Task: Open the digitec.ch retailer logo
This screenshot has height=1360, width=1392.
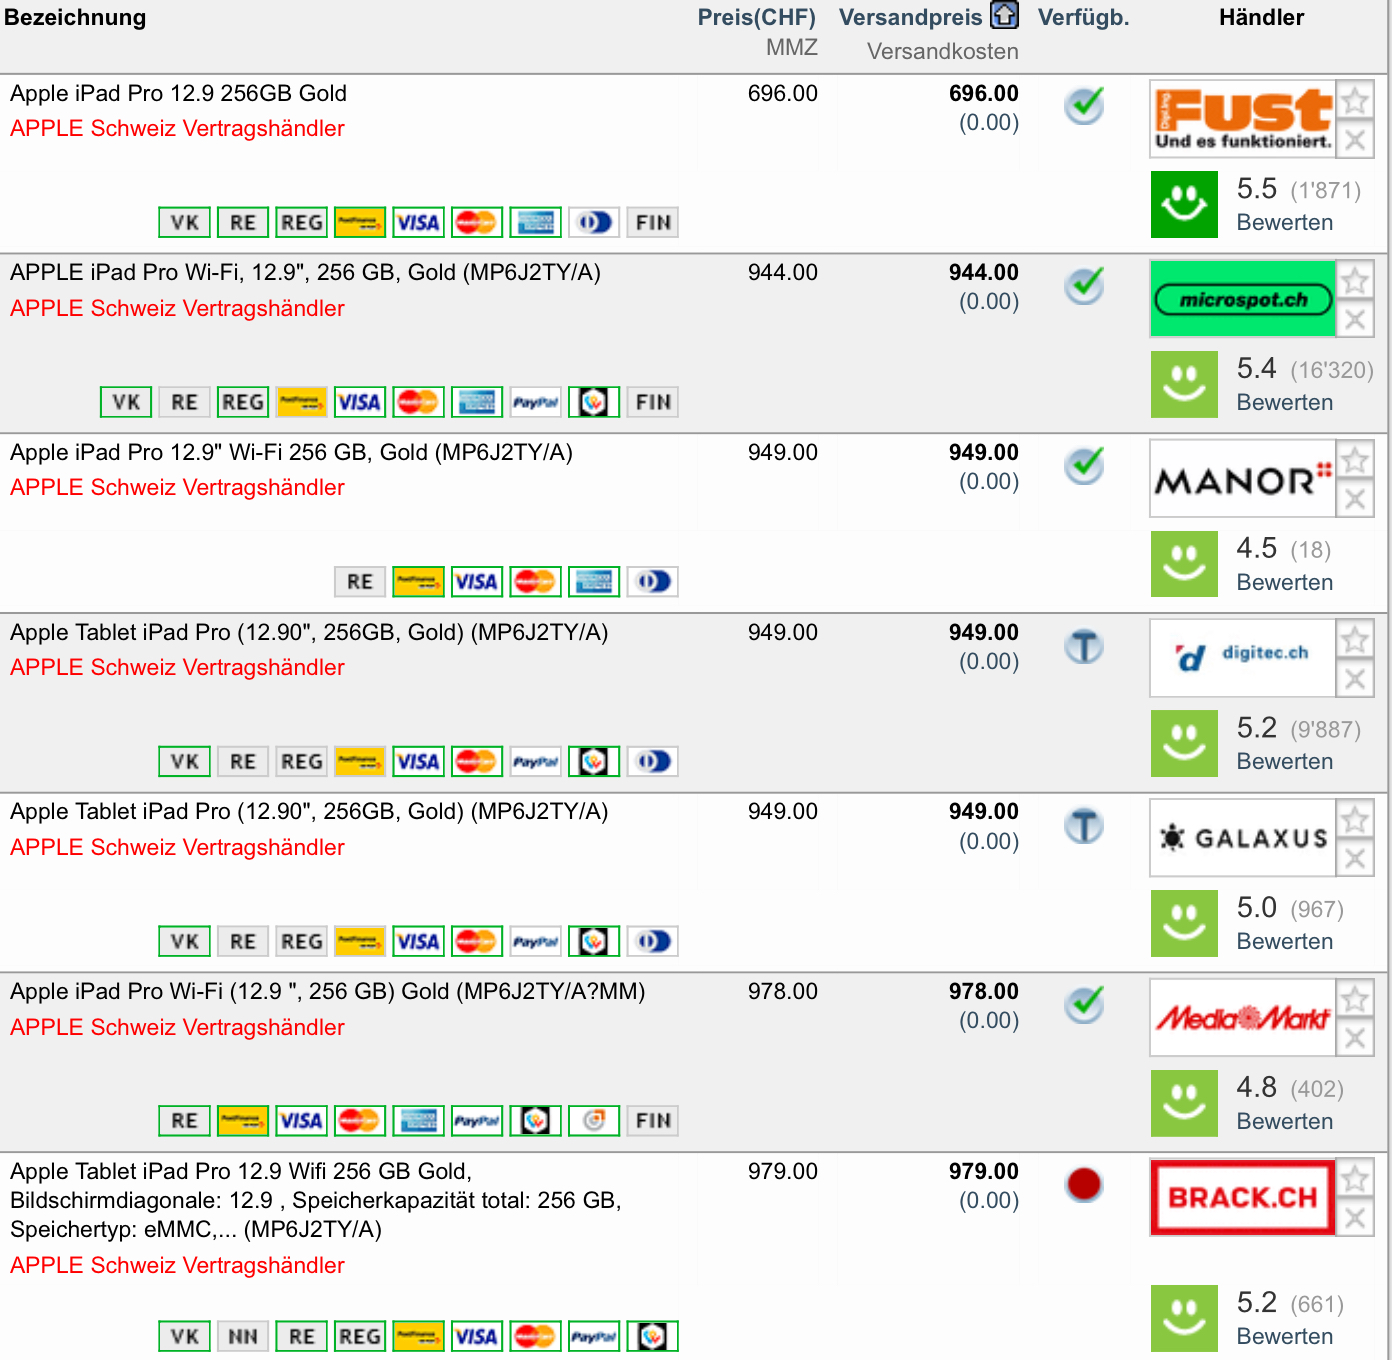Action: [x=1243, y=658]
